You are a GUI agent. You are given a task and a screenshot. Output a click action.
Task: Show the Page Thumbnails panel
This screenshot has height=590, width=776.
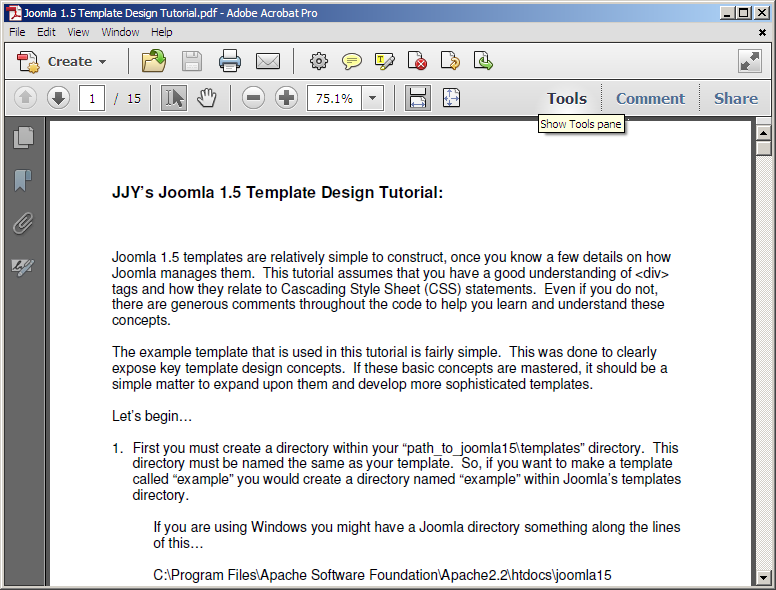click(23, 137)
